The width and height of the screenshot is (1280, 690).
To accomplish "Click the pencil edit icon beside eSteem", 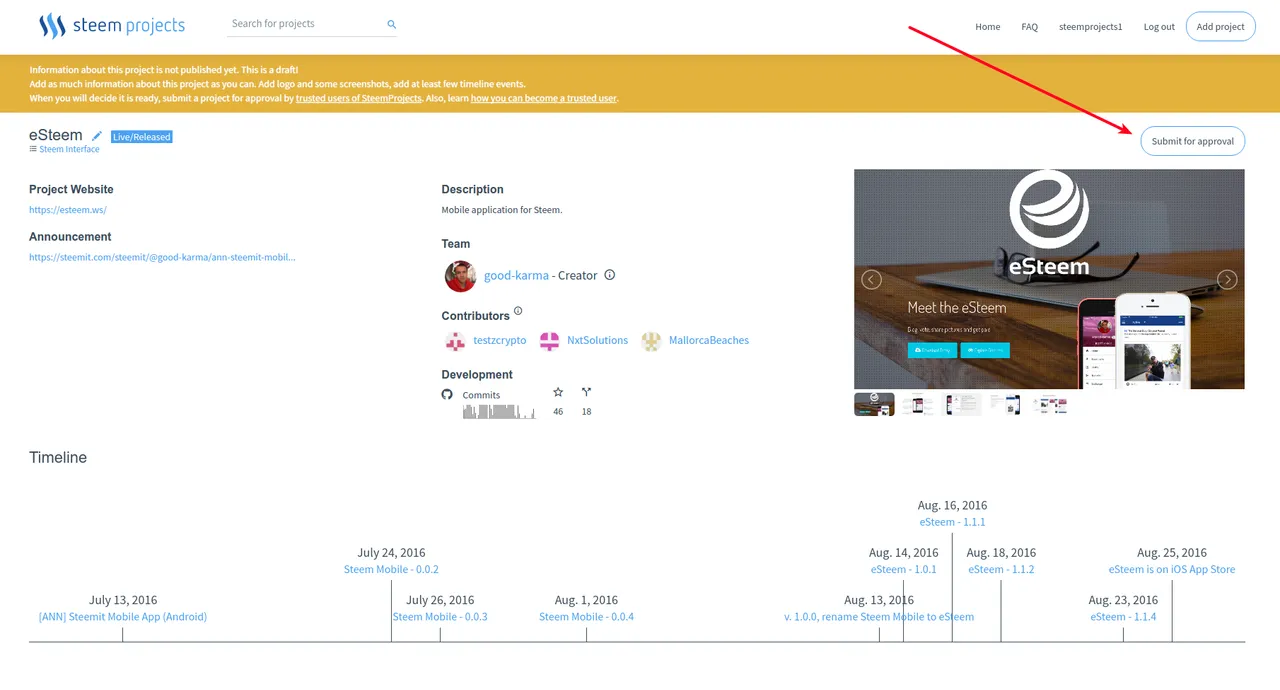I will (x=97, y=136).
